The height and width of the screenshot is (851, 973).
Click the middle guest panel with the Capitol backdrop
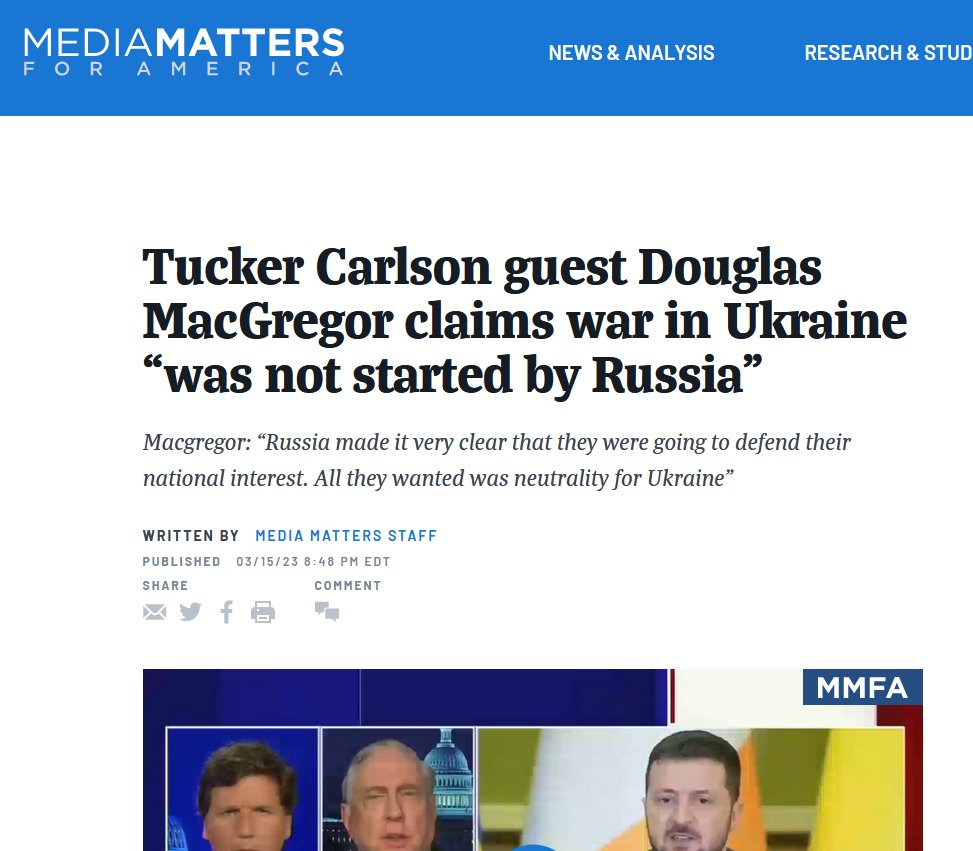point(398,790)
